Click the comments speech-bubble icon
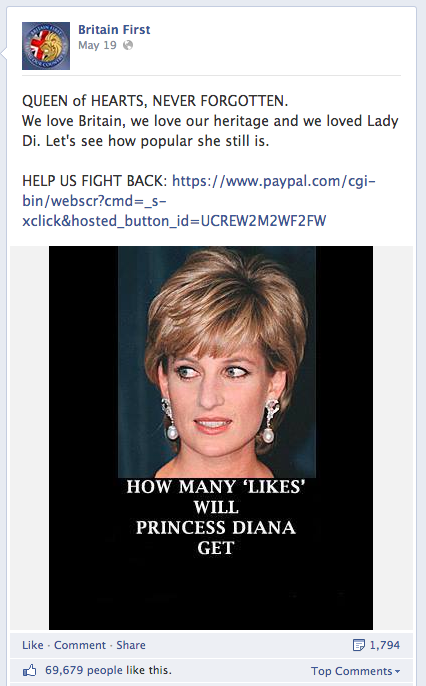Image resolution: width=426 pixels, height=686 pixels. [359, 645]
